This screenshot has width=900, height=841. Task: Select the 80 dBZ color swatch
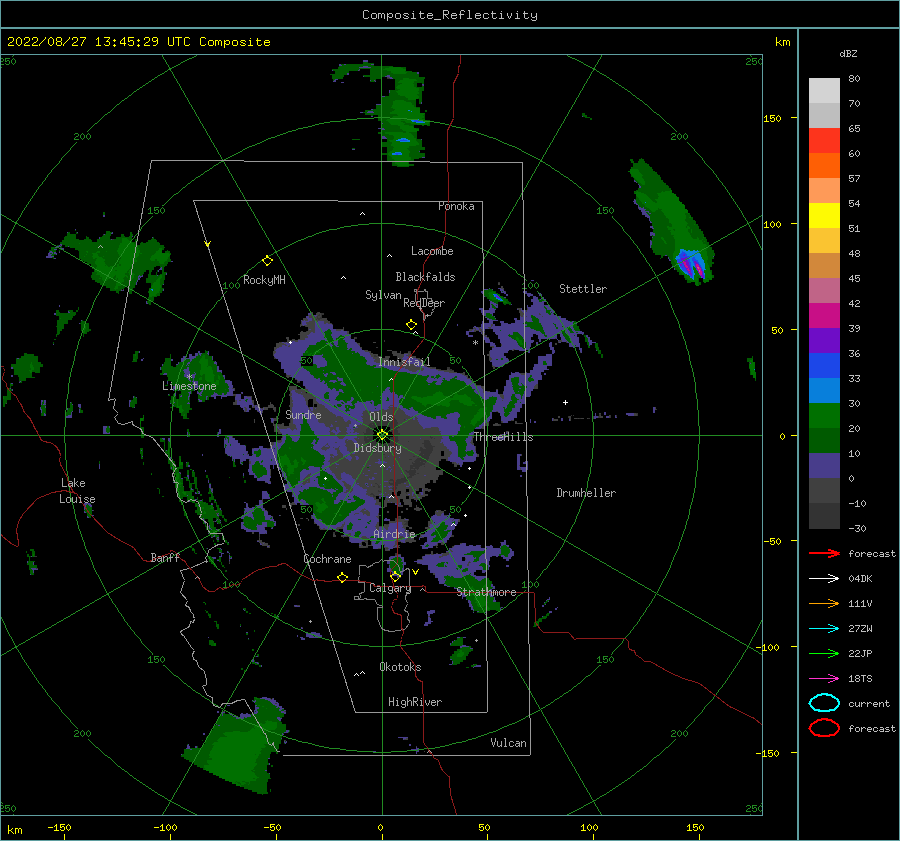pos(824,91)
